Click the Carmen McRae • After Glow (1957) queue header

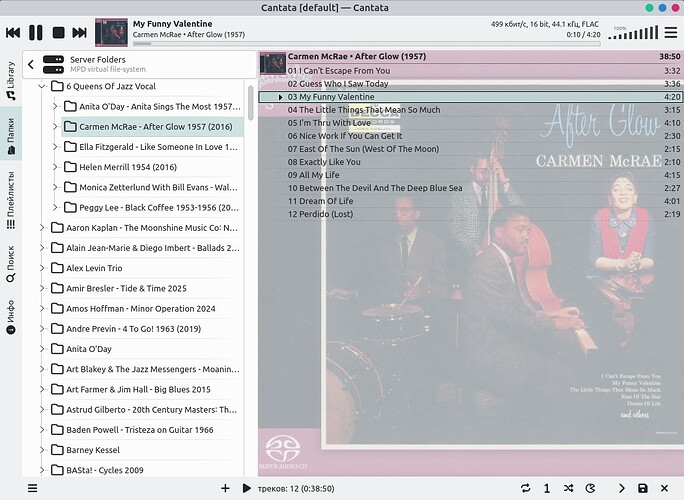pyautogui.click(x=470, y=57)
